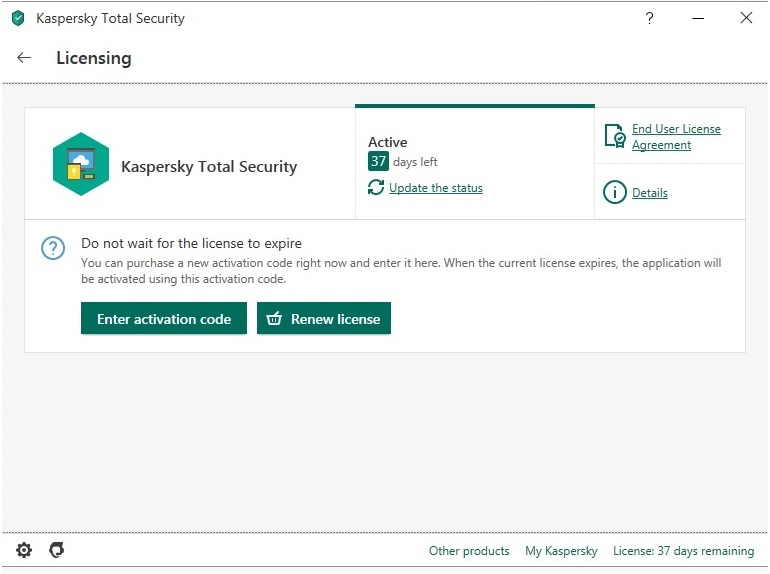Click the Kaspersky Total Security hexagon product icon
The image size is (770, 574).
[81, 165]
